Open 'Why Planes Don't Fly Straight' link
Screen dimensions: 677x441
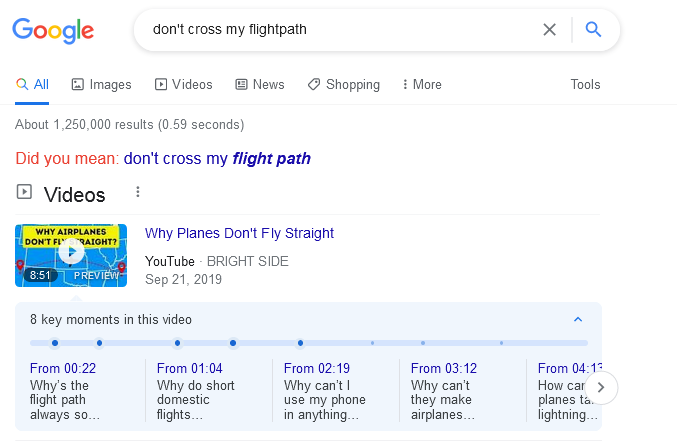coord(239,234)
